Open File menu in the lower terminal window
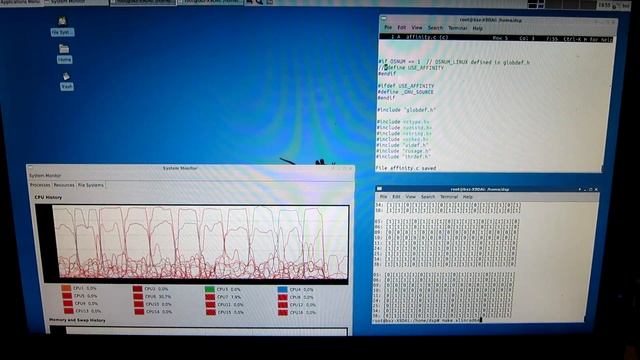640x360 pixels. tap(383, 196)
